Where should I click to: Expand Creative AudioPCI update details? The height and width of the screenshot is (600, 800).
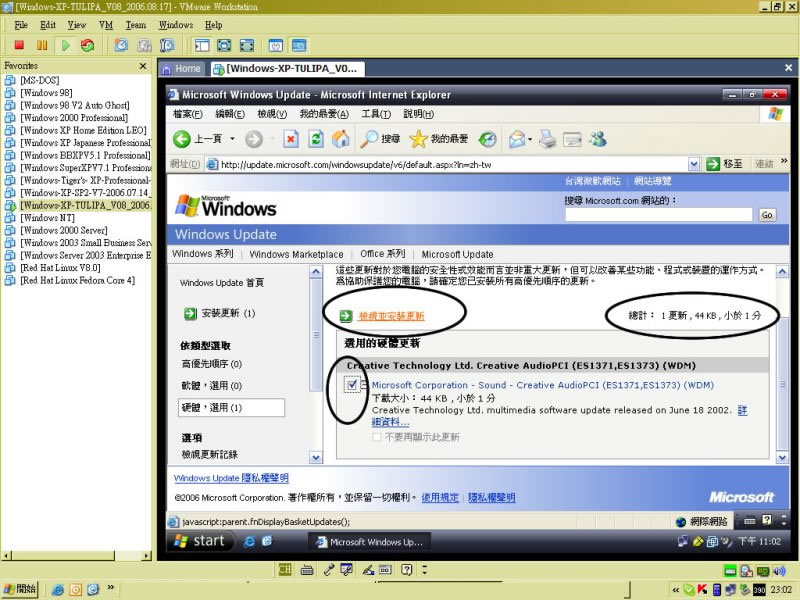coord(364,385)
